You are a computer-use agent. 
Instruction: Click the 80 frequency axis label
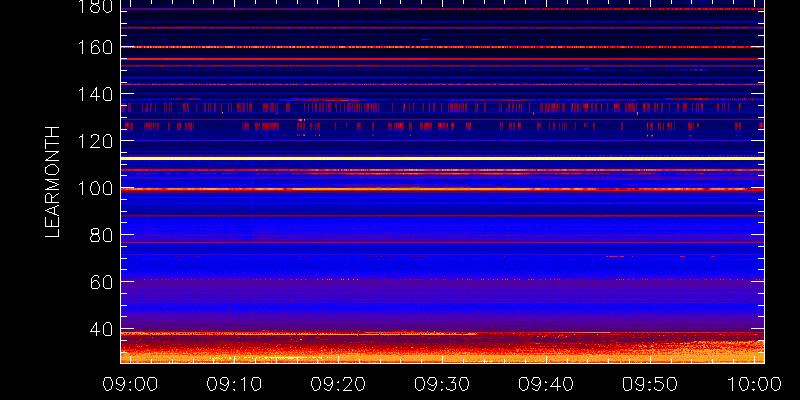point(102,235)
